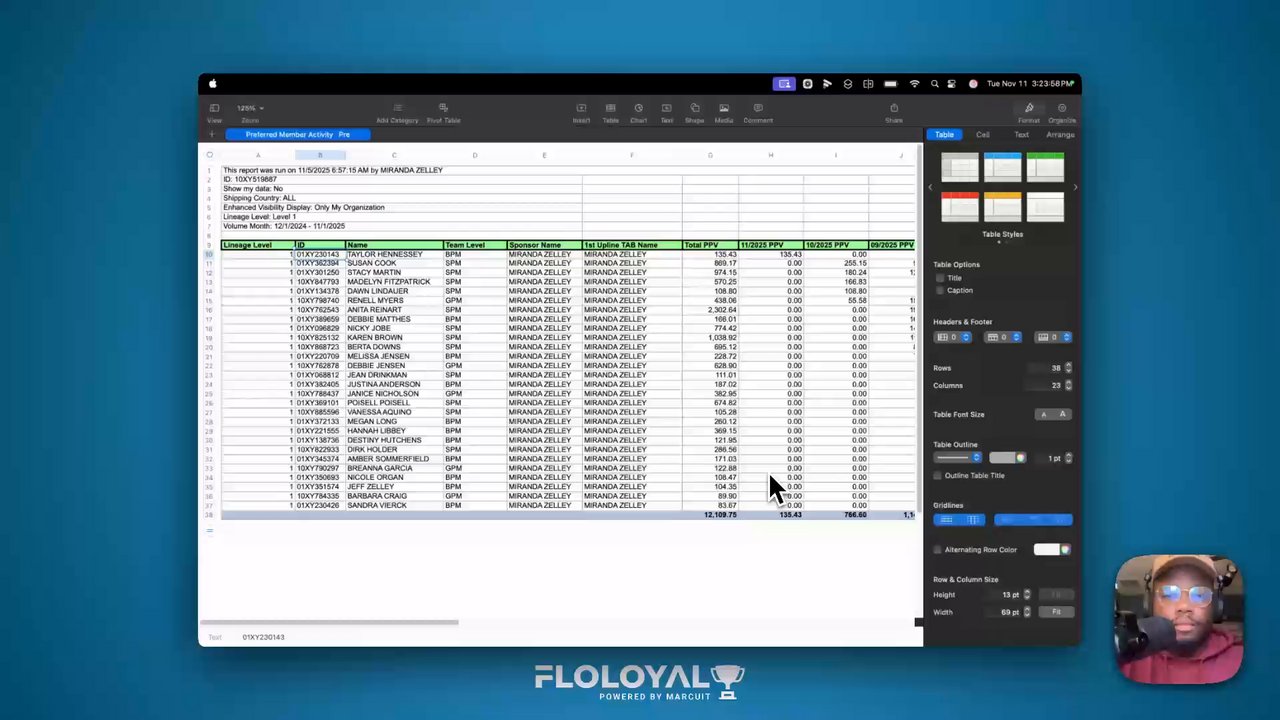The height and width of the screenshot is (720, 1280).
Task: Enable the table Caption checkbox
Action: point(939,290)
